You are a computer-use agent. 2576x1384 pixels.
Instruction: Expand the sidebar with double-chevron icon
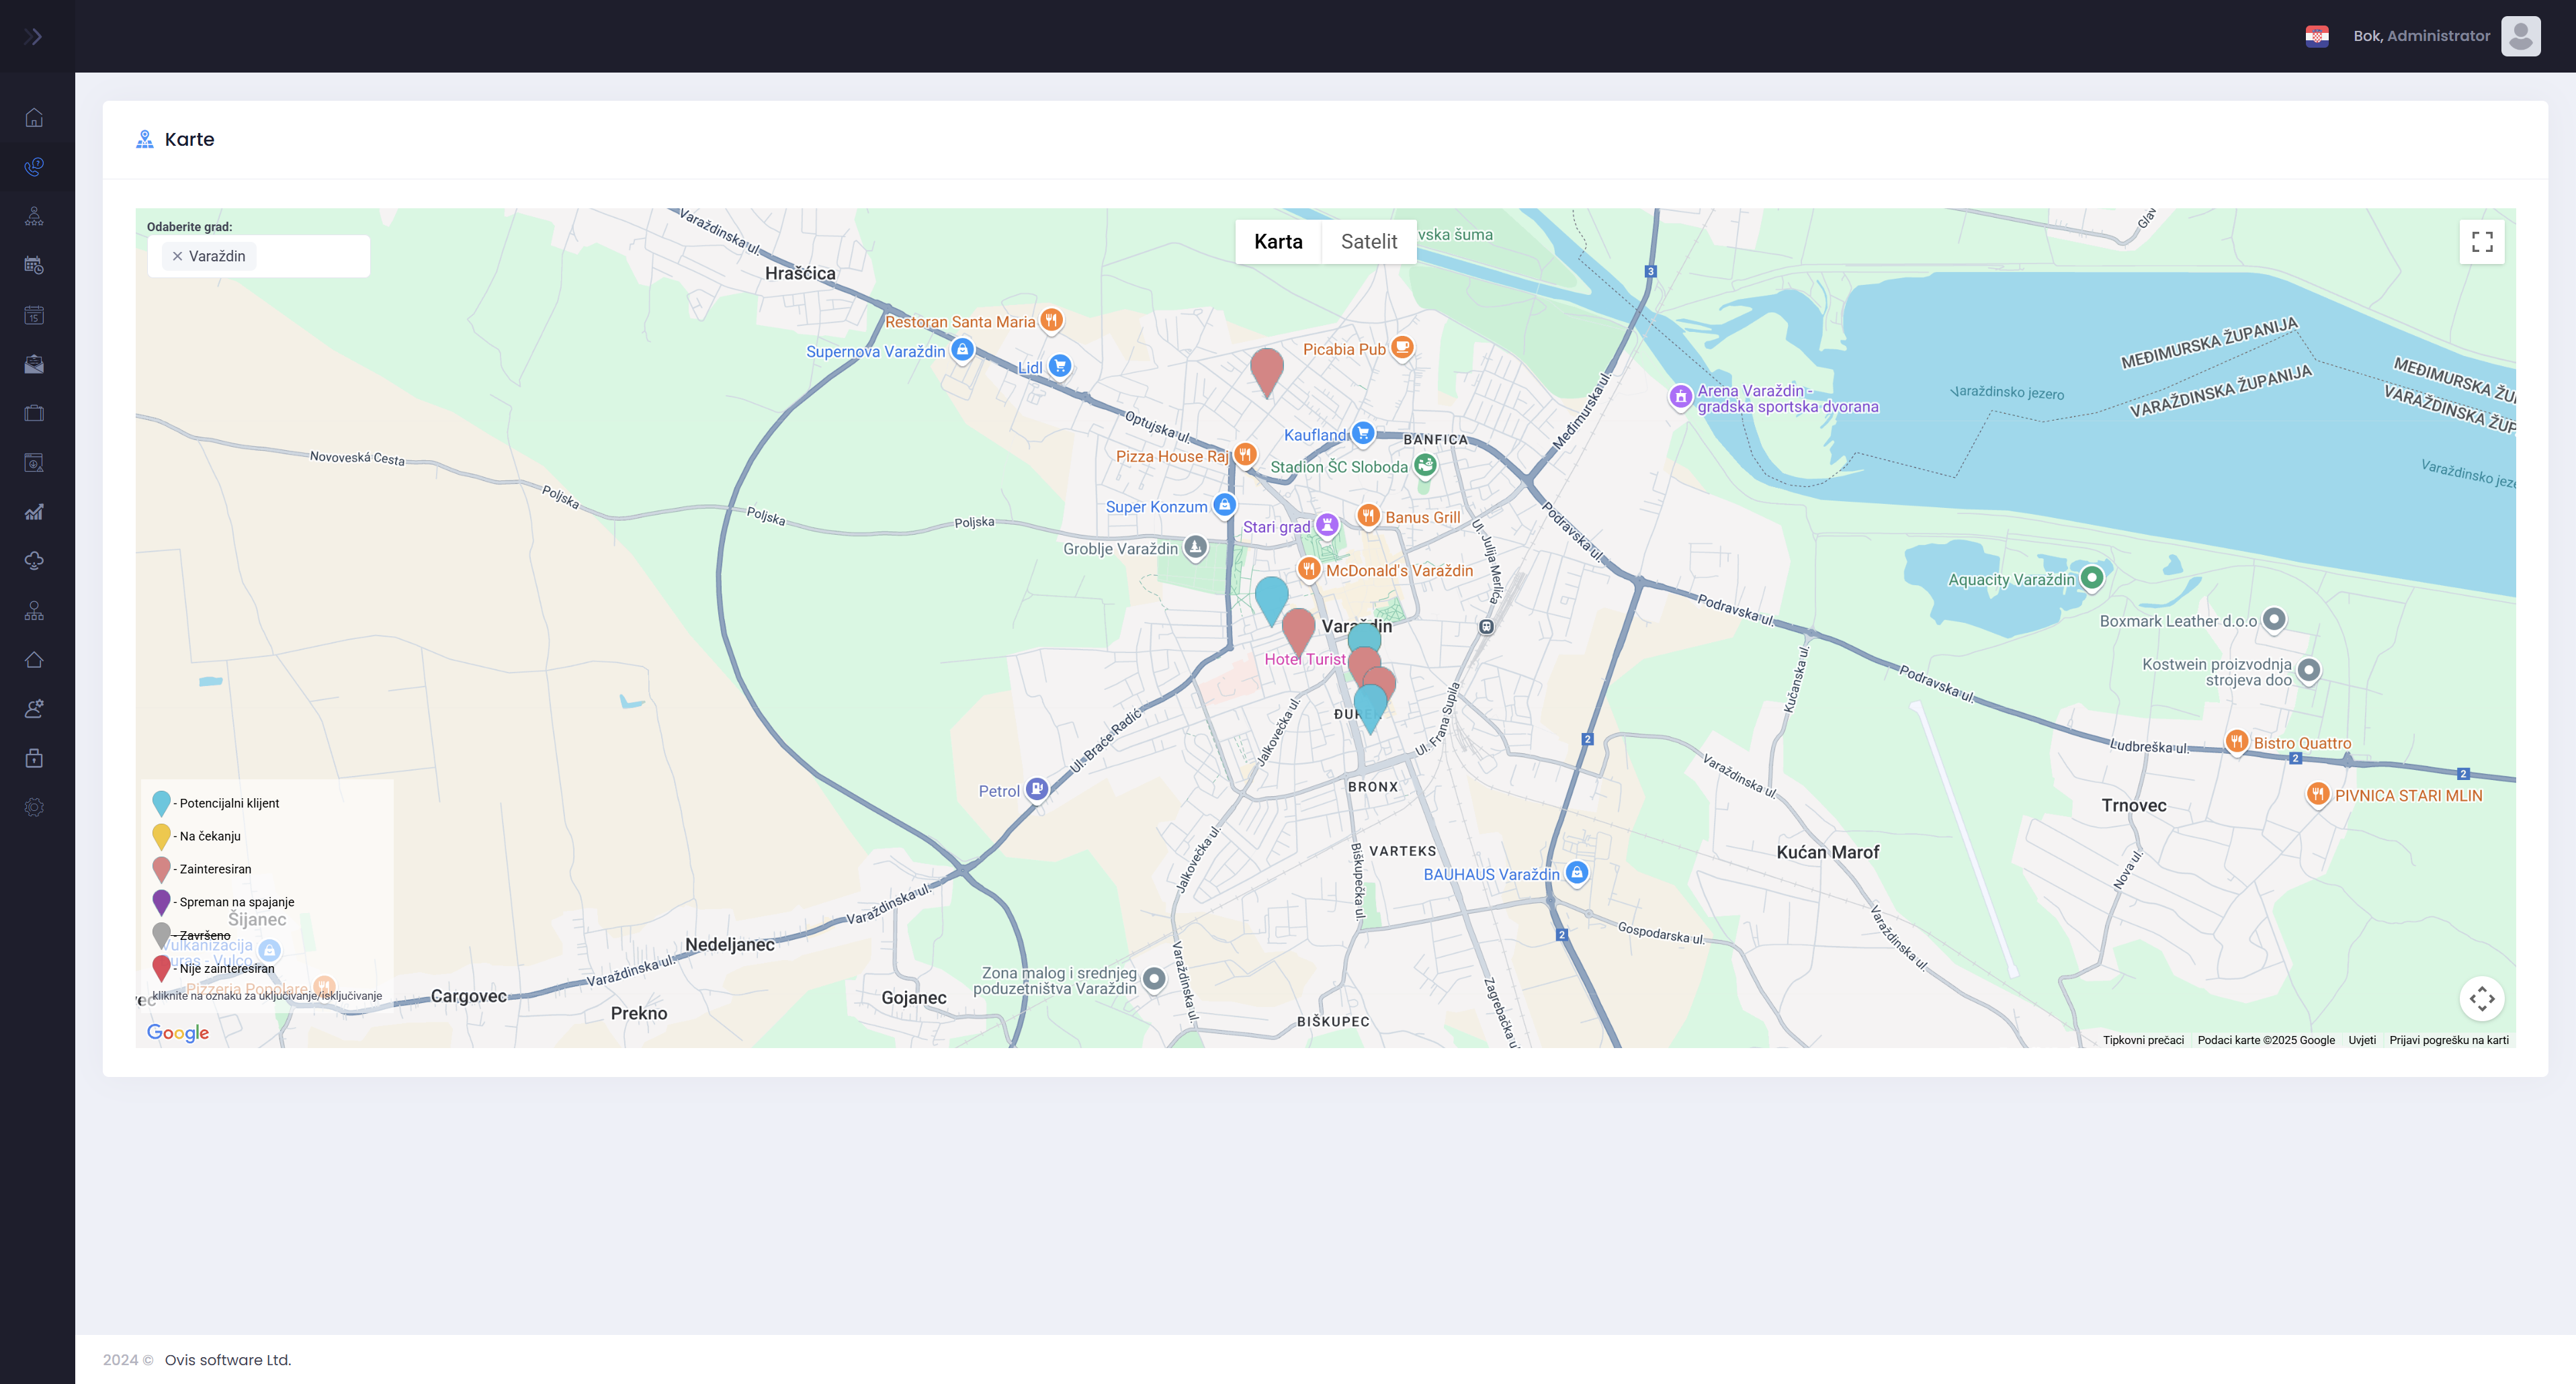[x=33, y=37]
